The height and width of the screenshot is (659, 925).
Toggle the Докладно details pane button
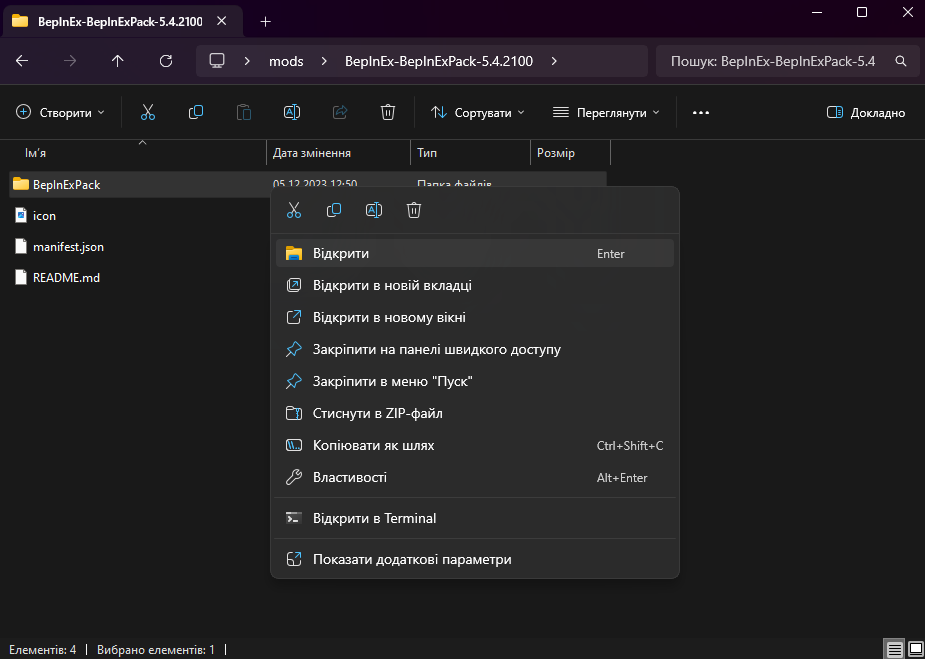[x=866, y=112]
